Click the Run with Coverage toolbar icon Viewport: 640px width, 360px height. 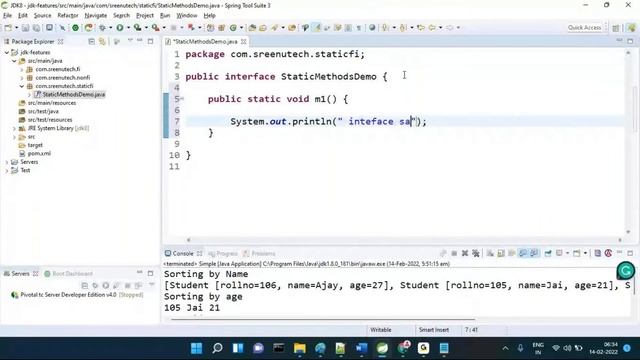point(138,28)
